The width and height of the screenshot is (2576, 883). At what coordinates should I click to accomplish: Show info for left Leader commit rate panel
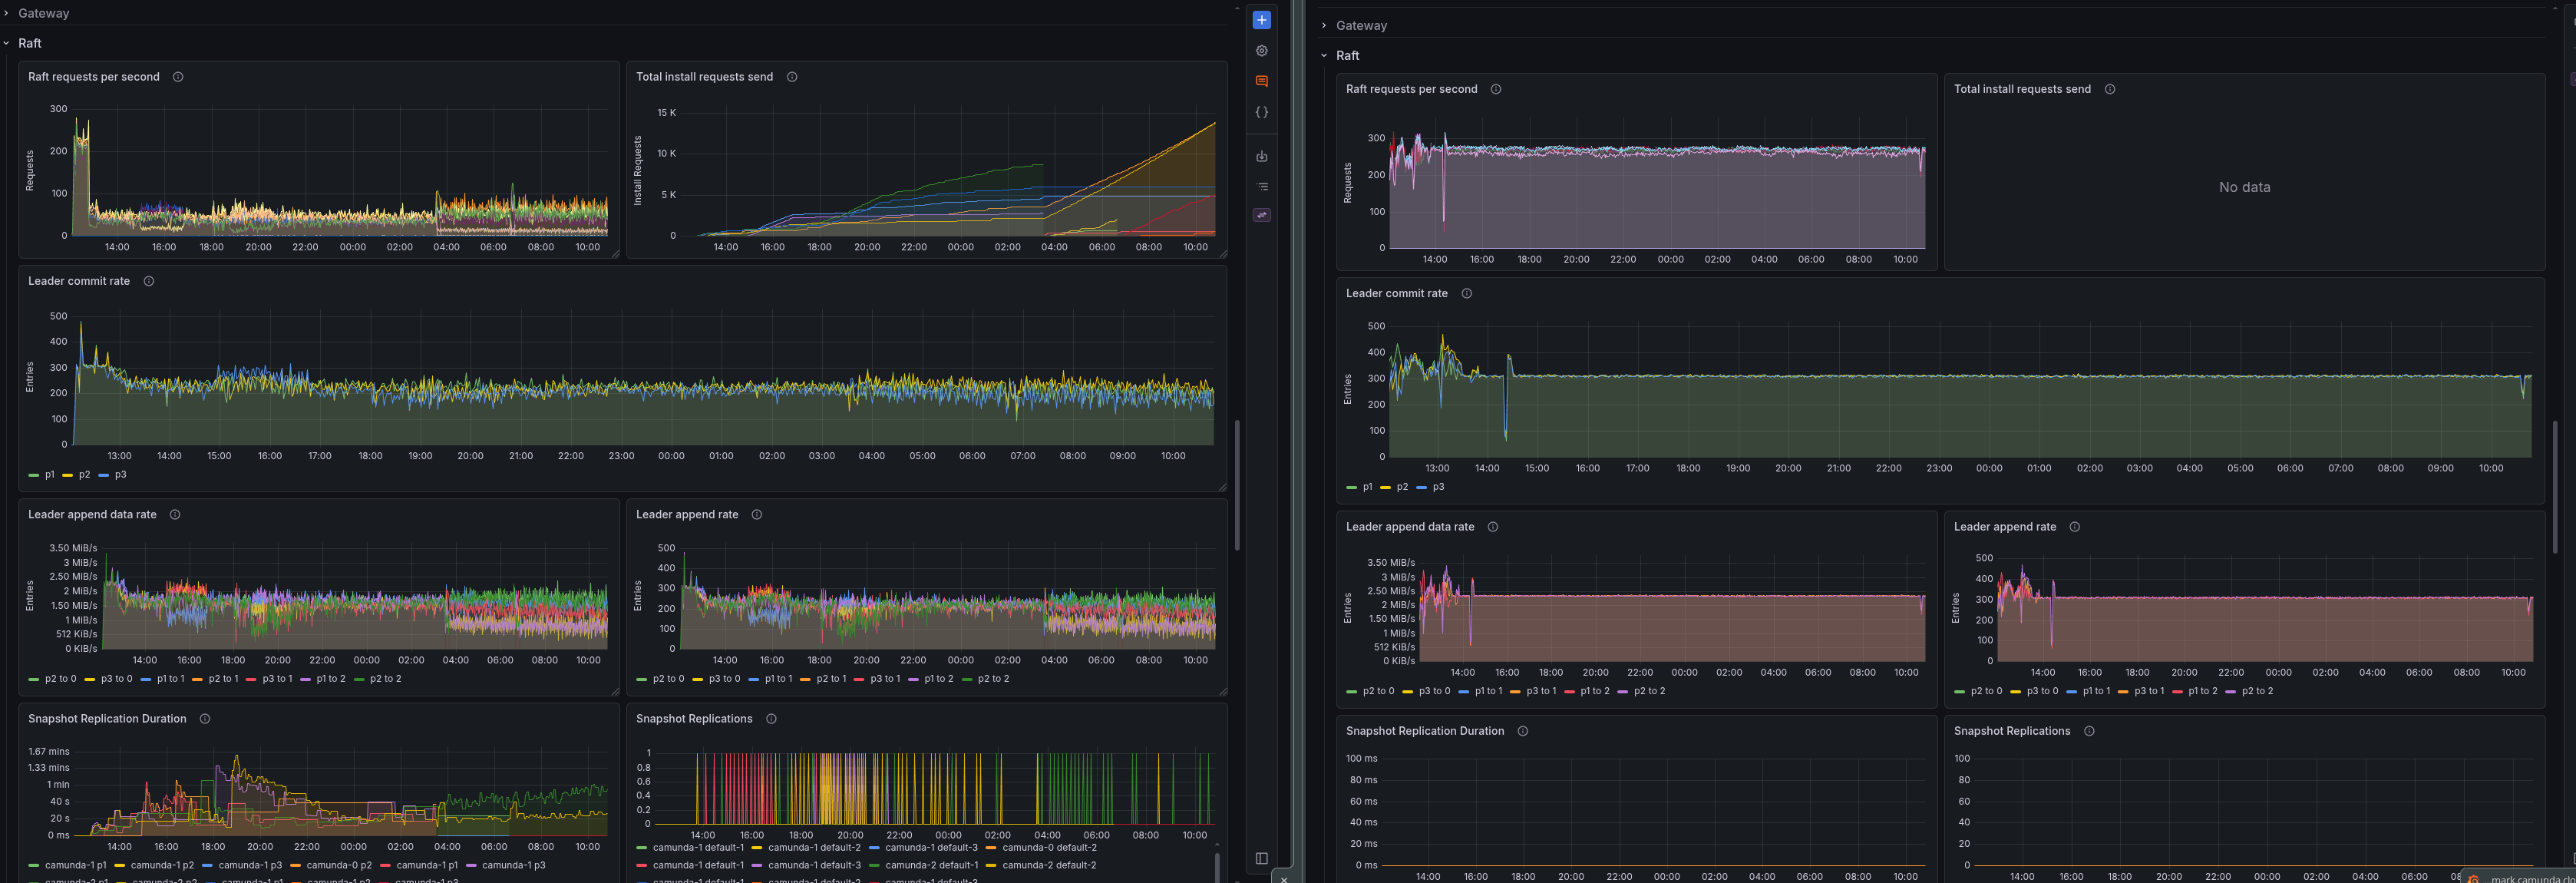[149, 281]
